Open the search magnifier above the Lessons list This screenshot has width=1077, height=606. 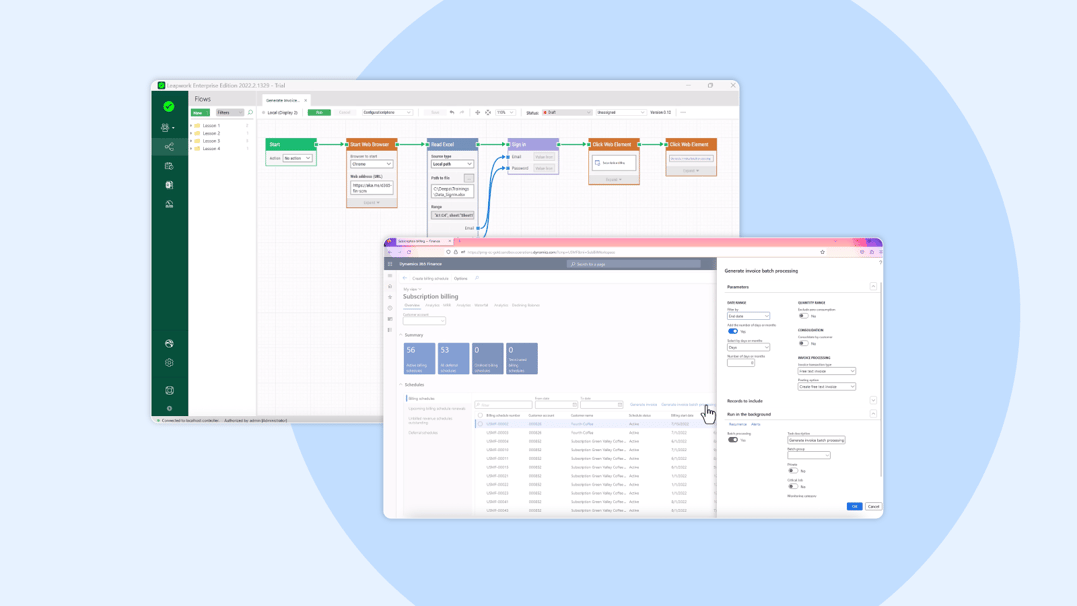coord(249,113)
